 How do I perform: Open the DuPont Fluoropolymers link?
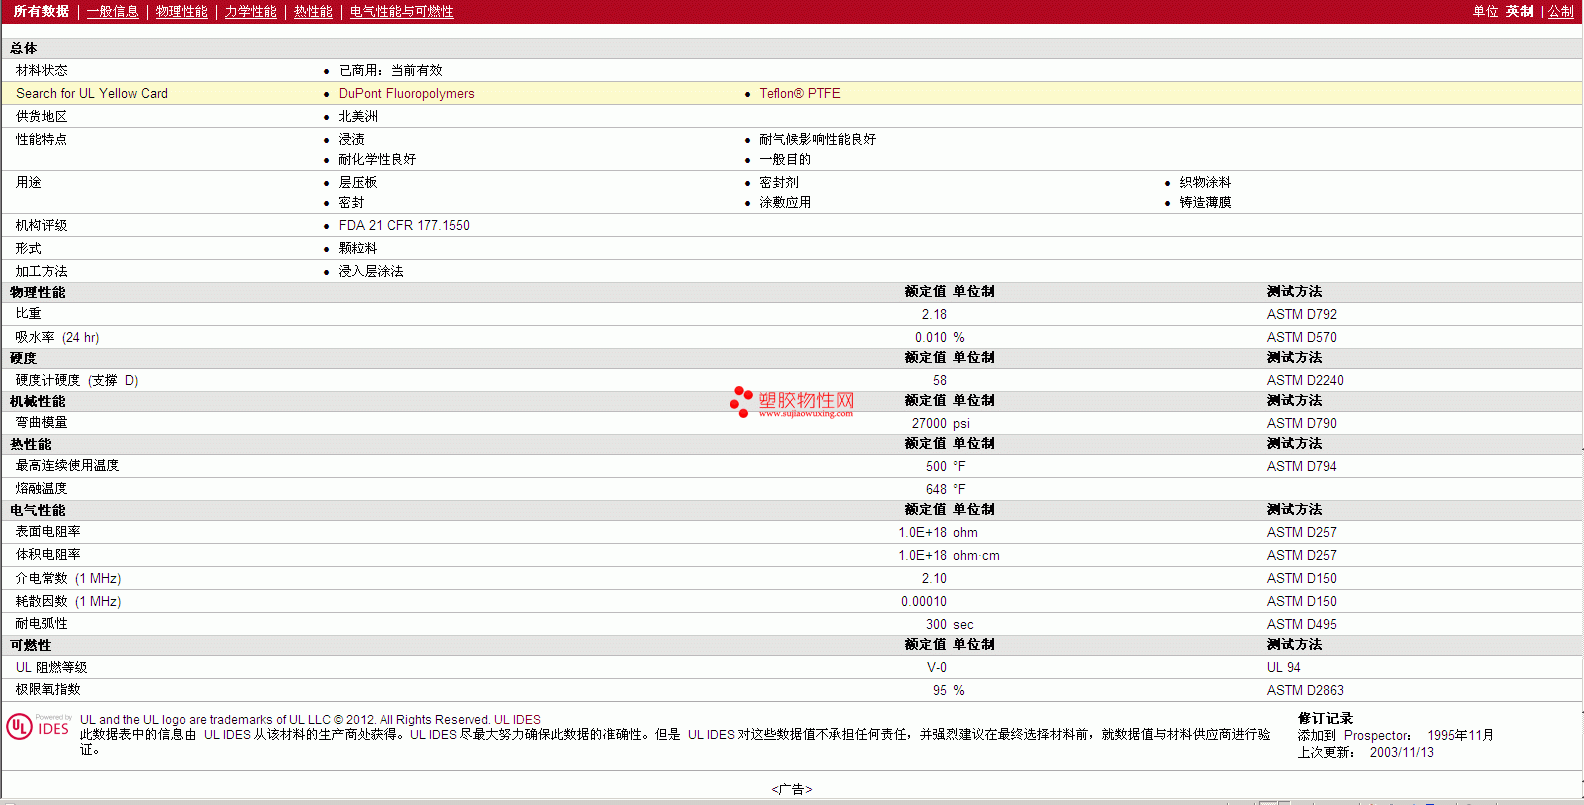pyautogui.click(x=406, y=93)
